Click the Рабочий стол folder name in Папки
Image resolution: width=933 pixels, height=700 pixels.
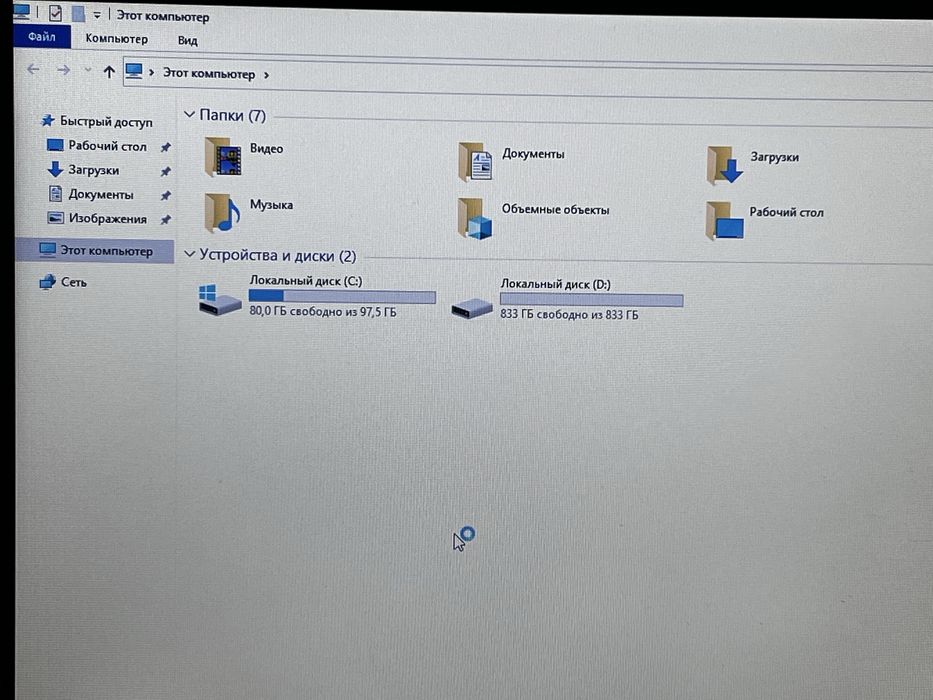pyautogui.click(x=786, y=212)
